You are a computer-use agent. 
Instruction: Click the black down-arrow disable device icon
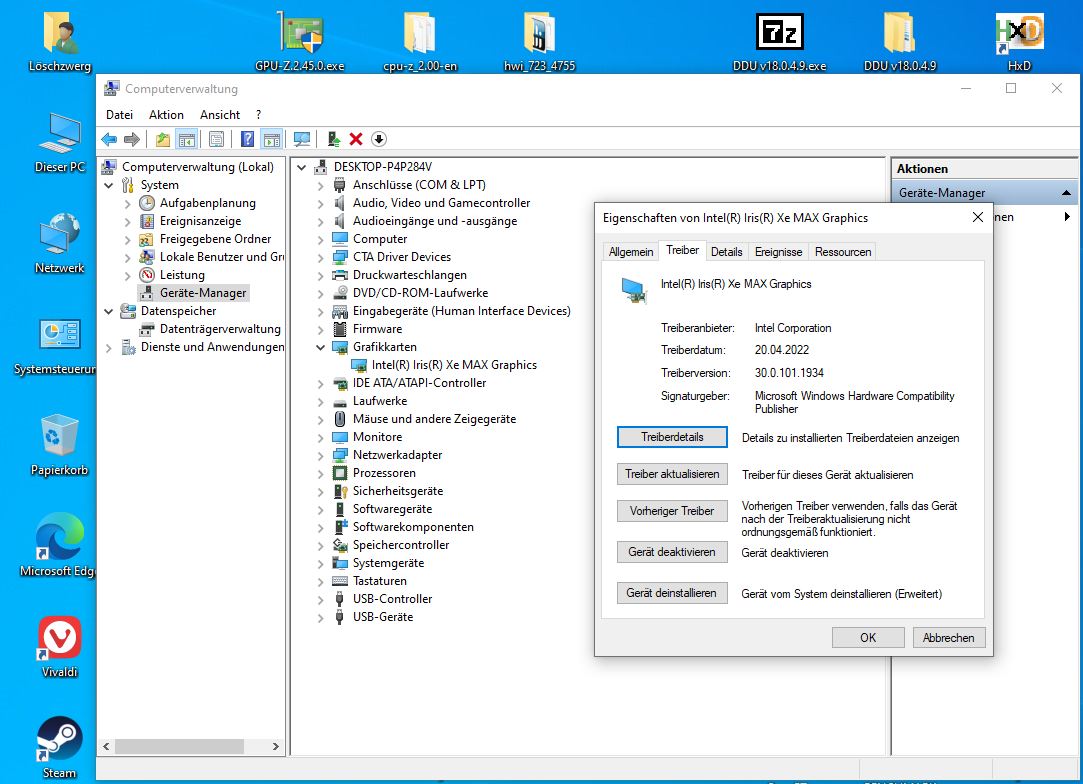[x=378, y=140]
